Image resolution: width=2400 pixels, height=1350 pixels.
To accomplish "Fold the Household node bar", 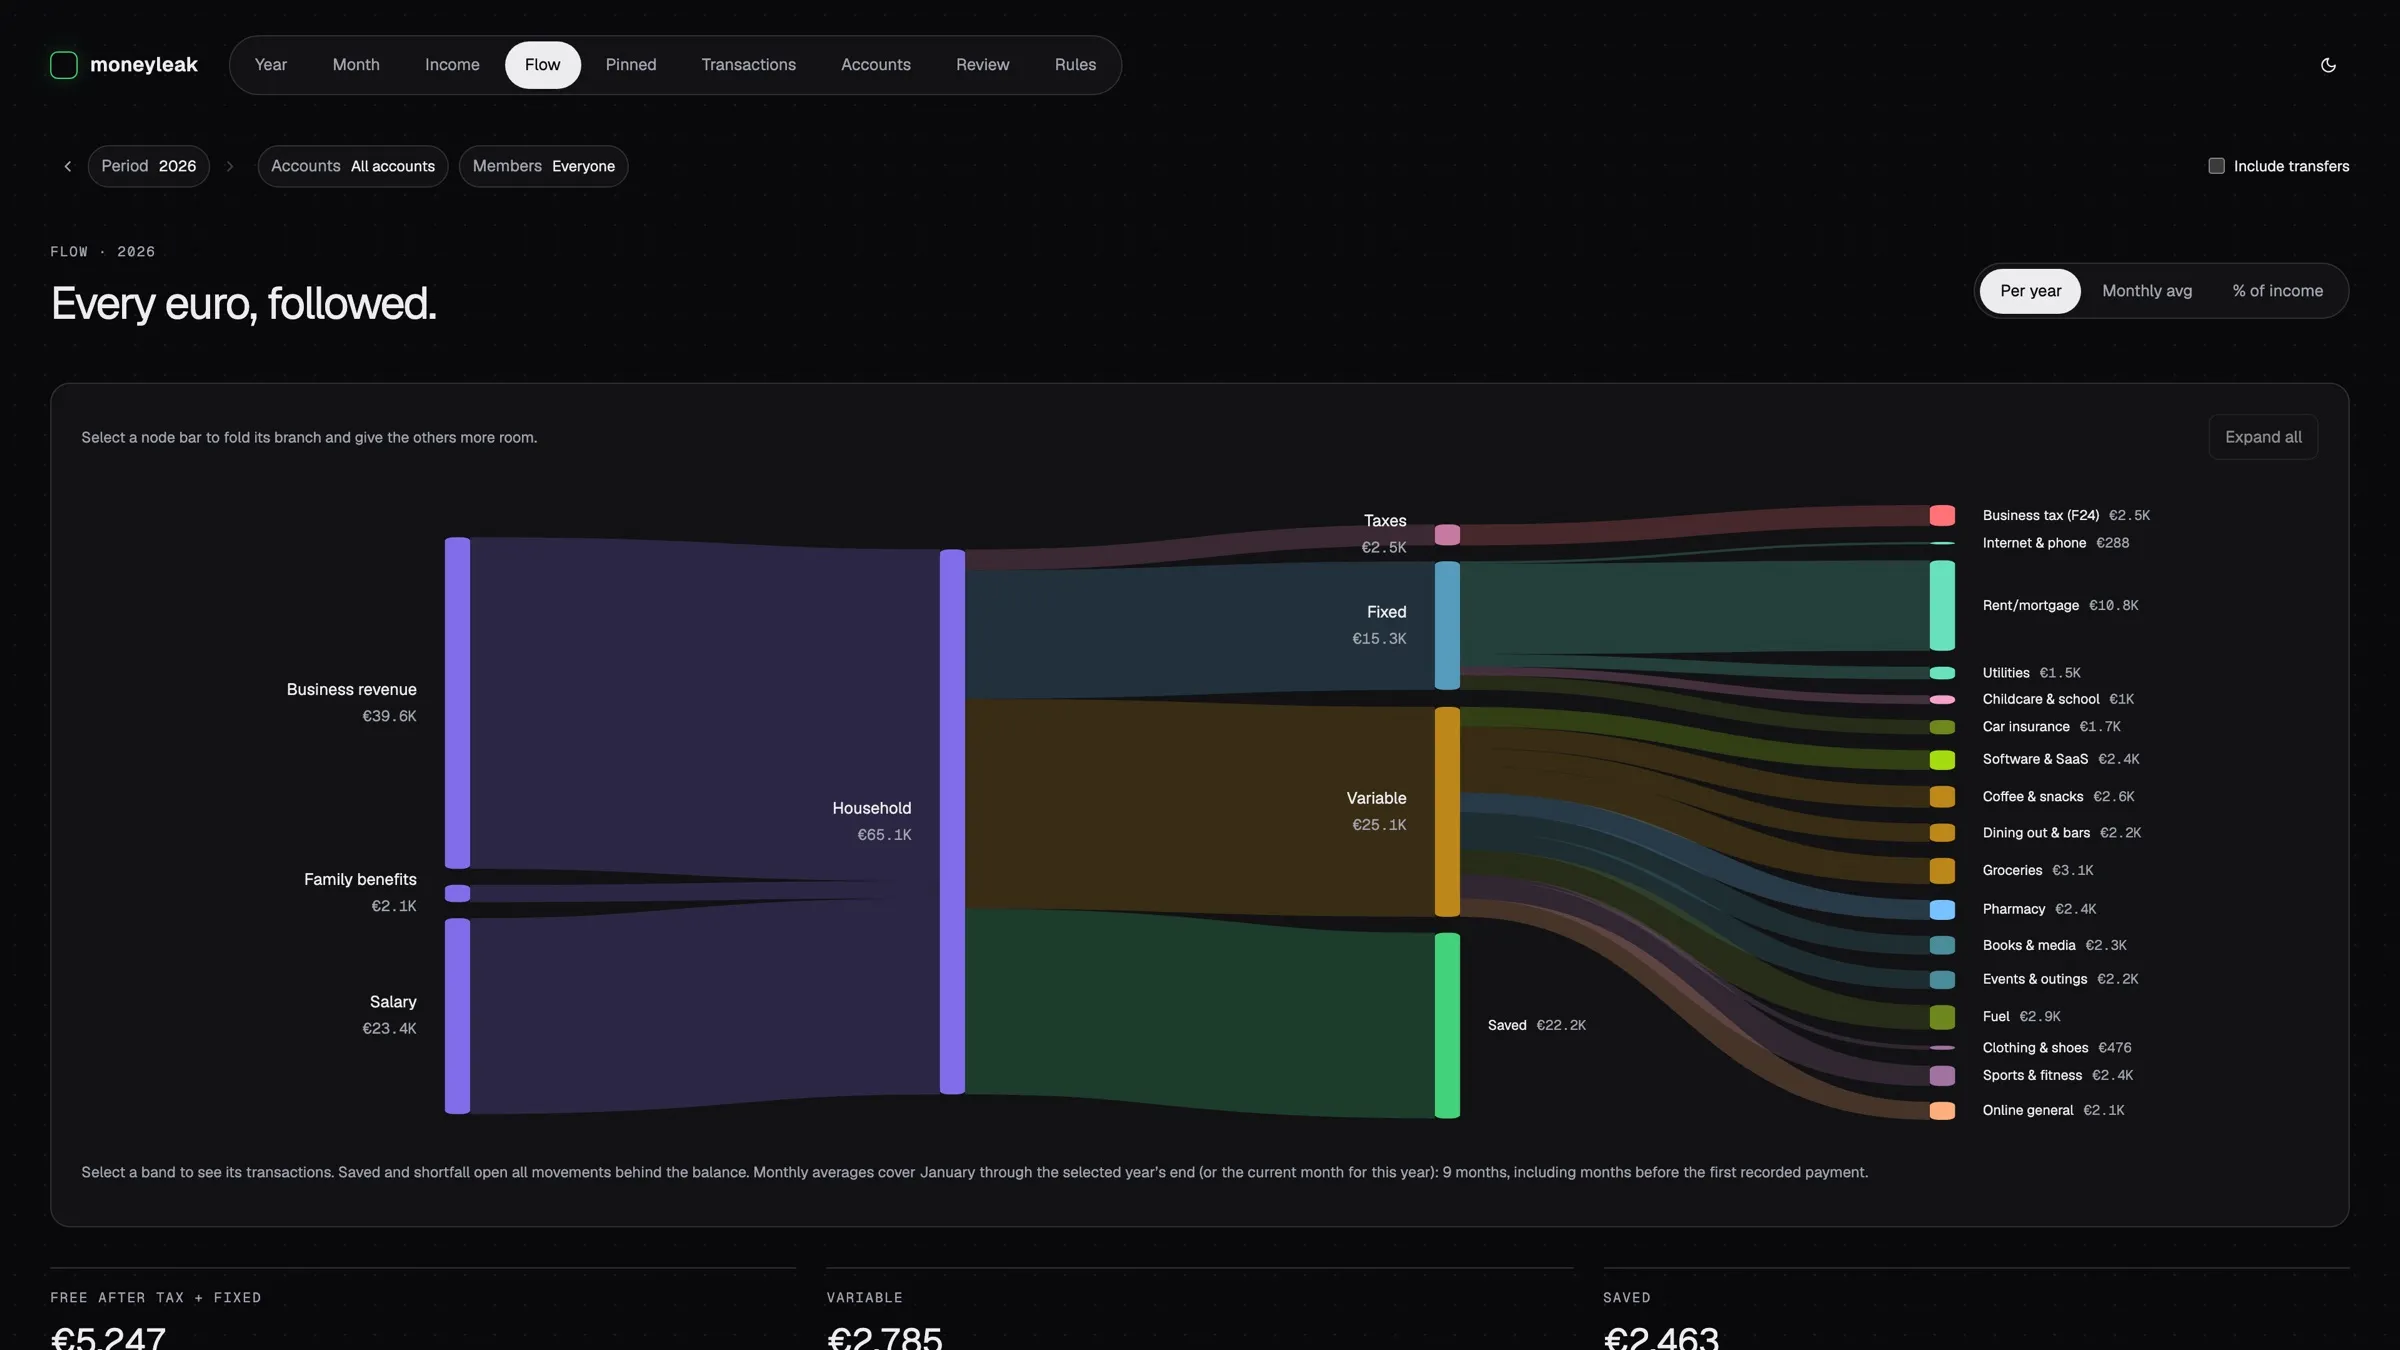I will (952, 822).
